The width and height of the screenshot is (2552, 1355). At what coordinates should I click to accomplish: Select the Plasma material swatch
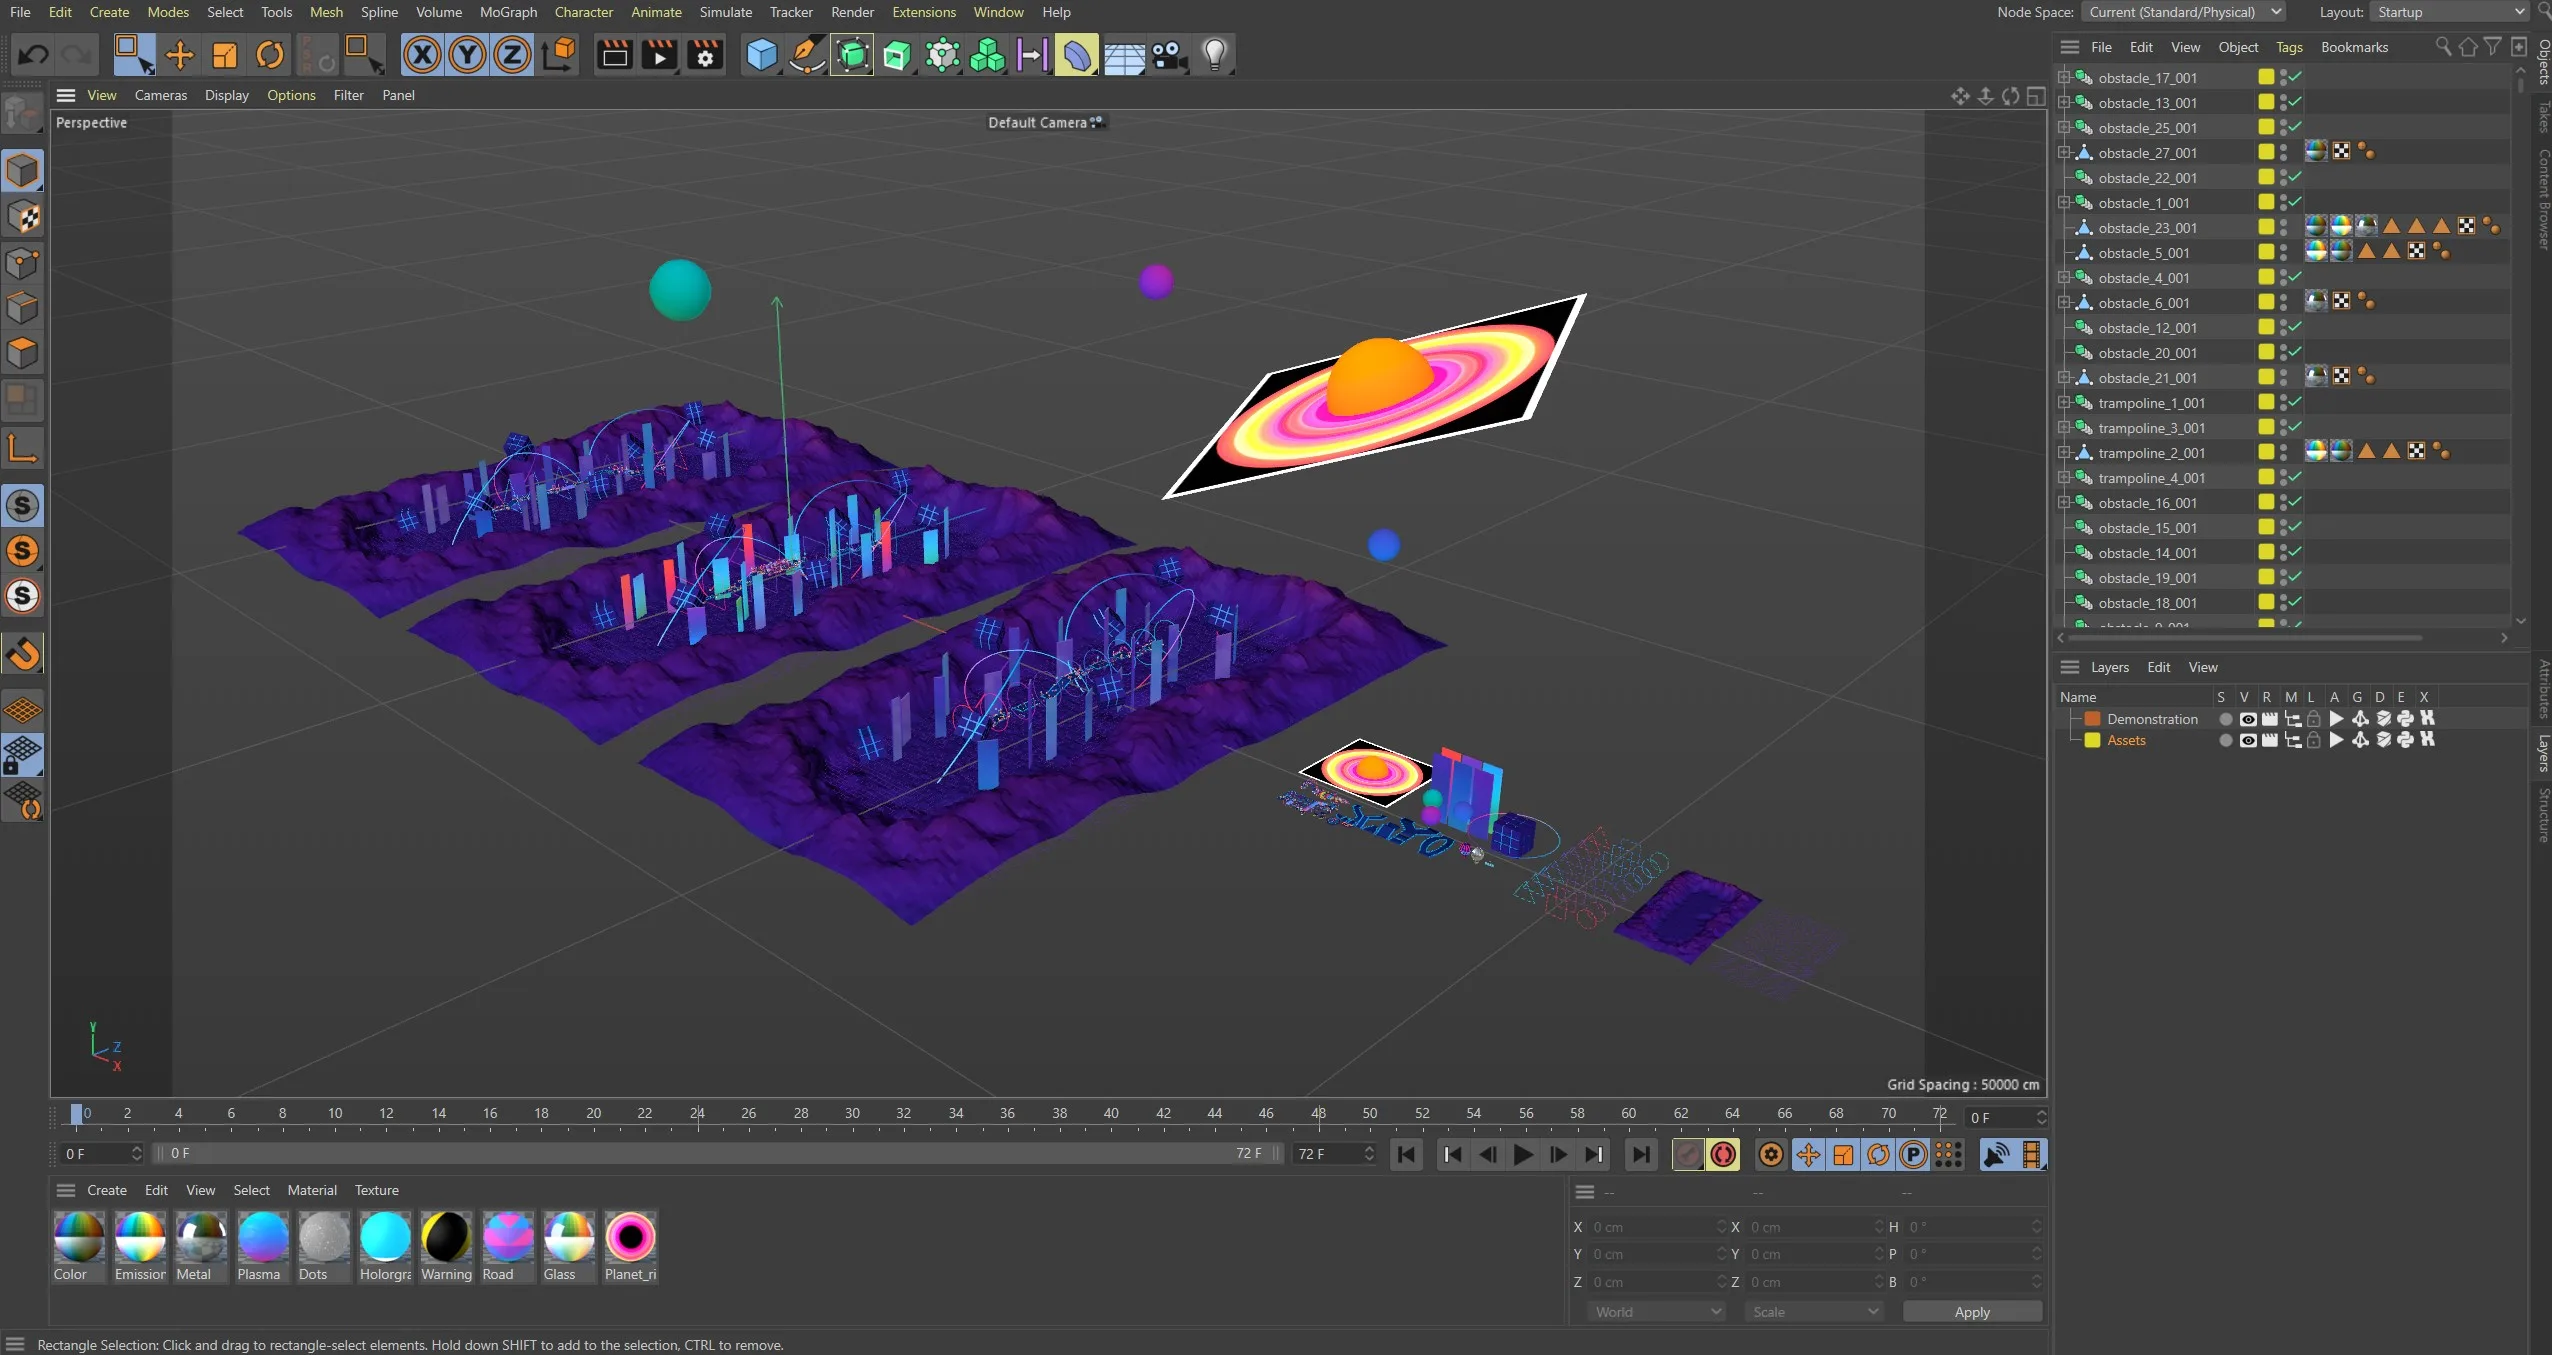point(263,1239)
